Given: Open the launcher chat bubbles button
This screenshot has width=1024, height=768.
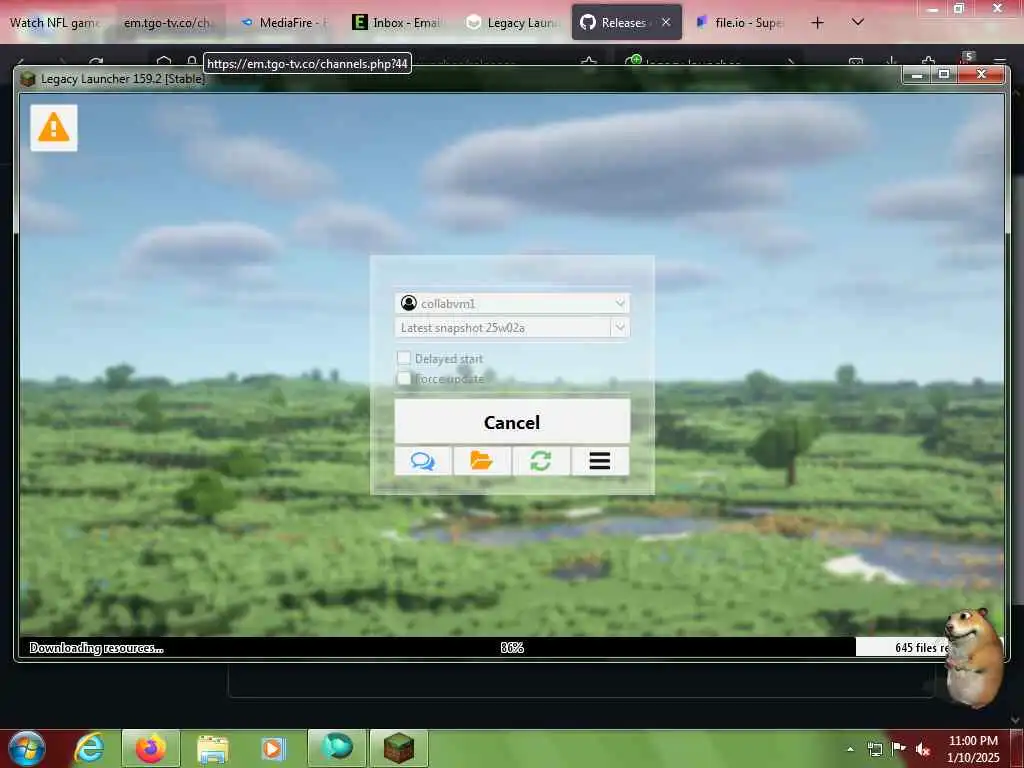Looking at the screenshot, I should 423,461.
